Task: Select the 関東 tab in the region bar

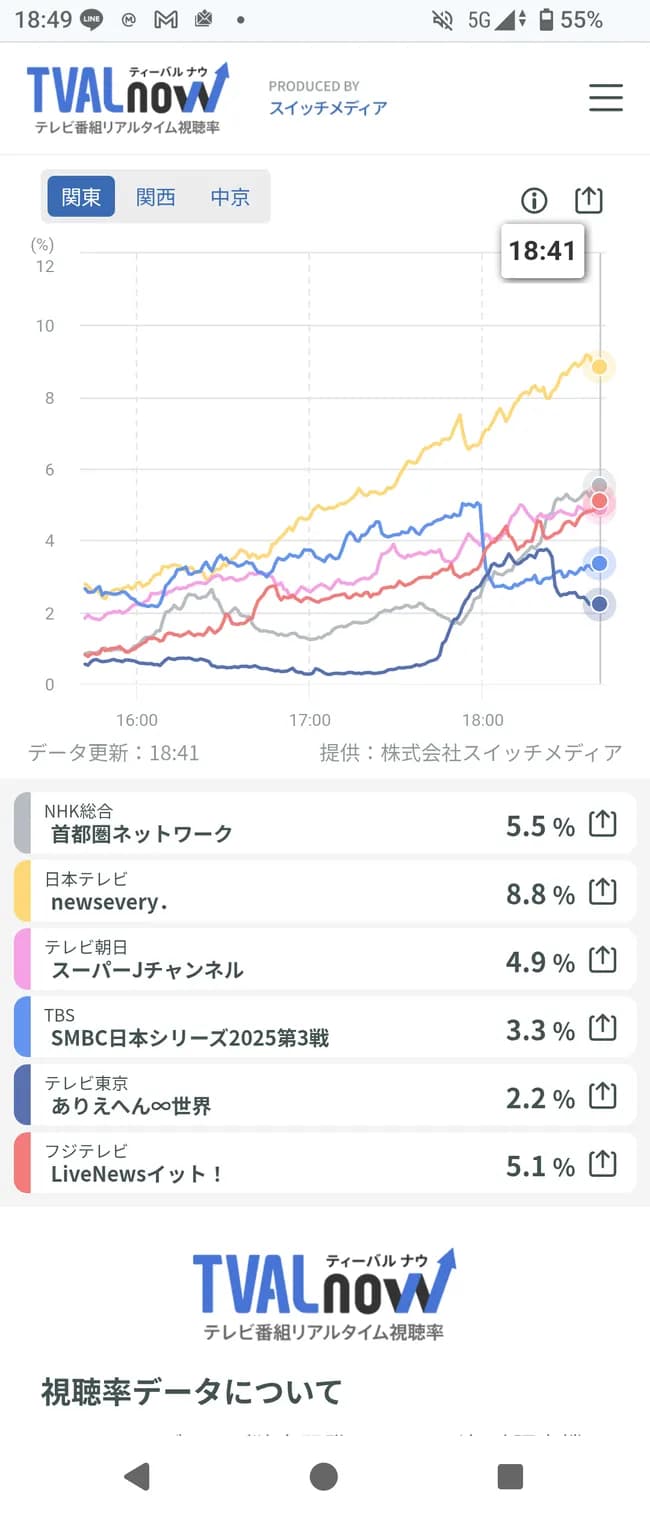Action: tap(79, 197)
